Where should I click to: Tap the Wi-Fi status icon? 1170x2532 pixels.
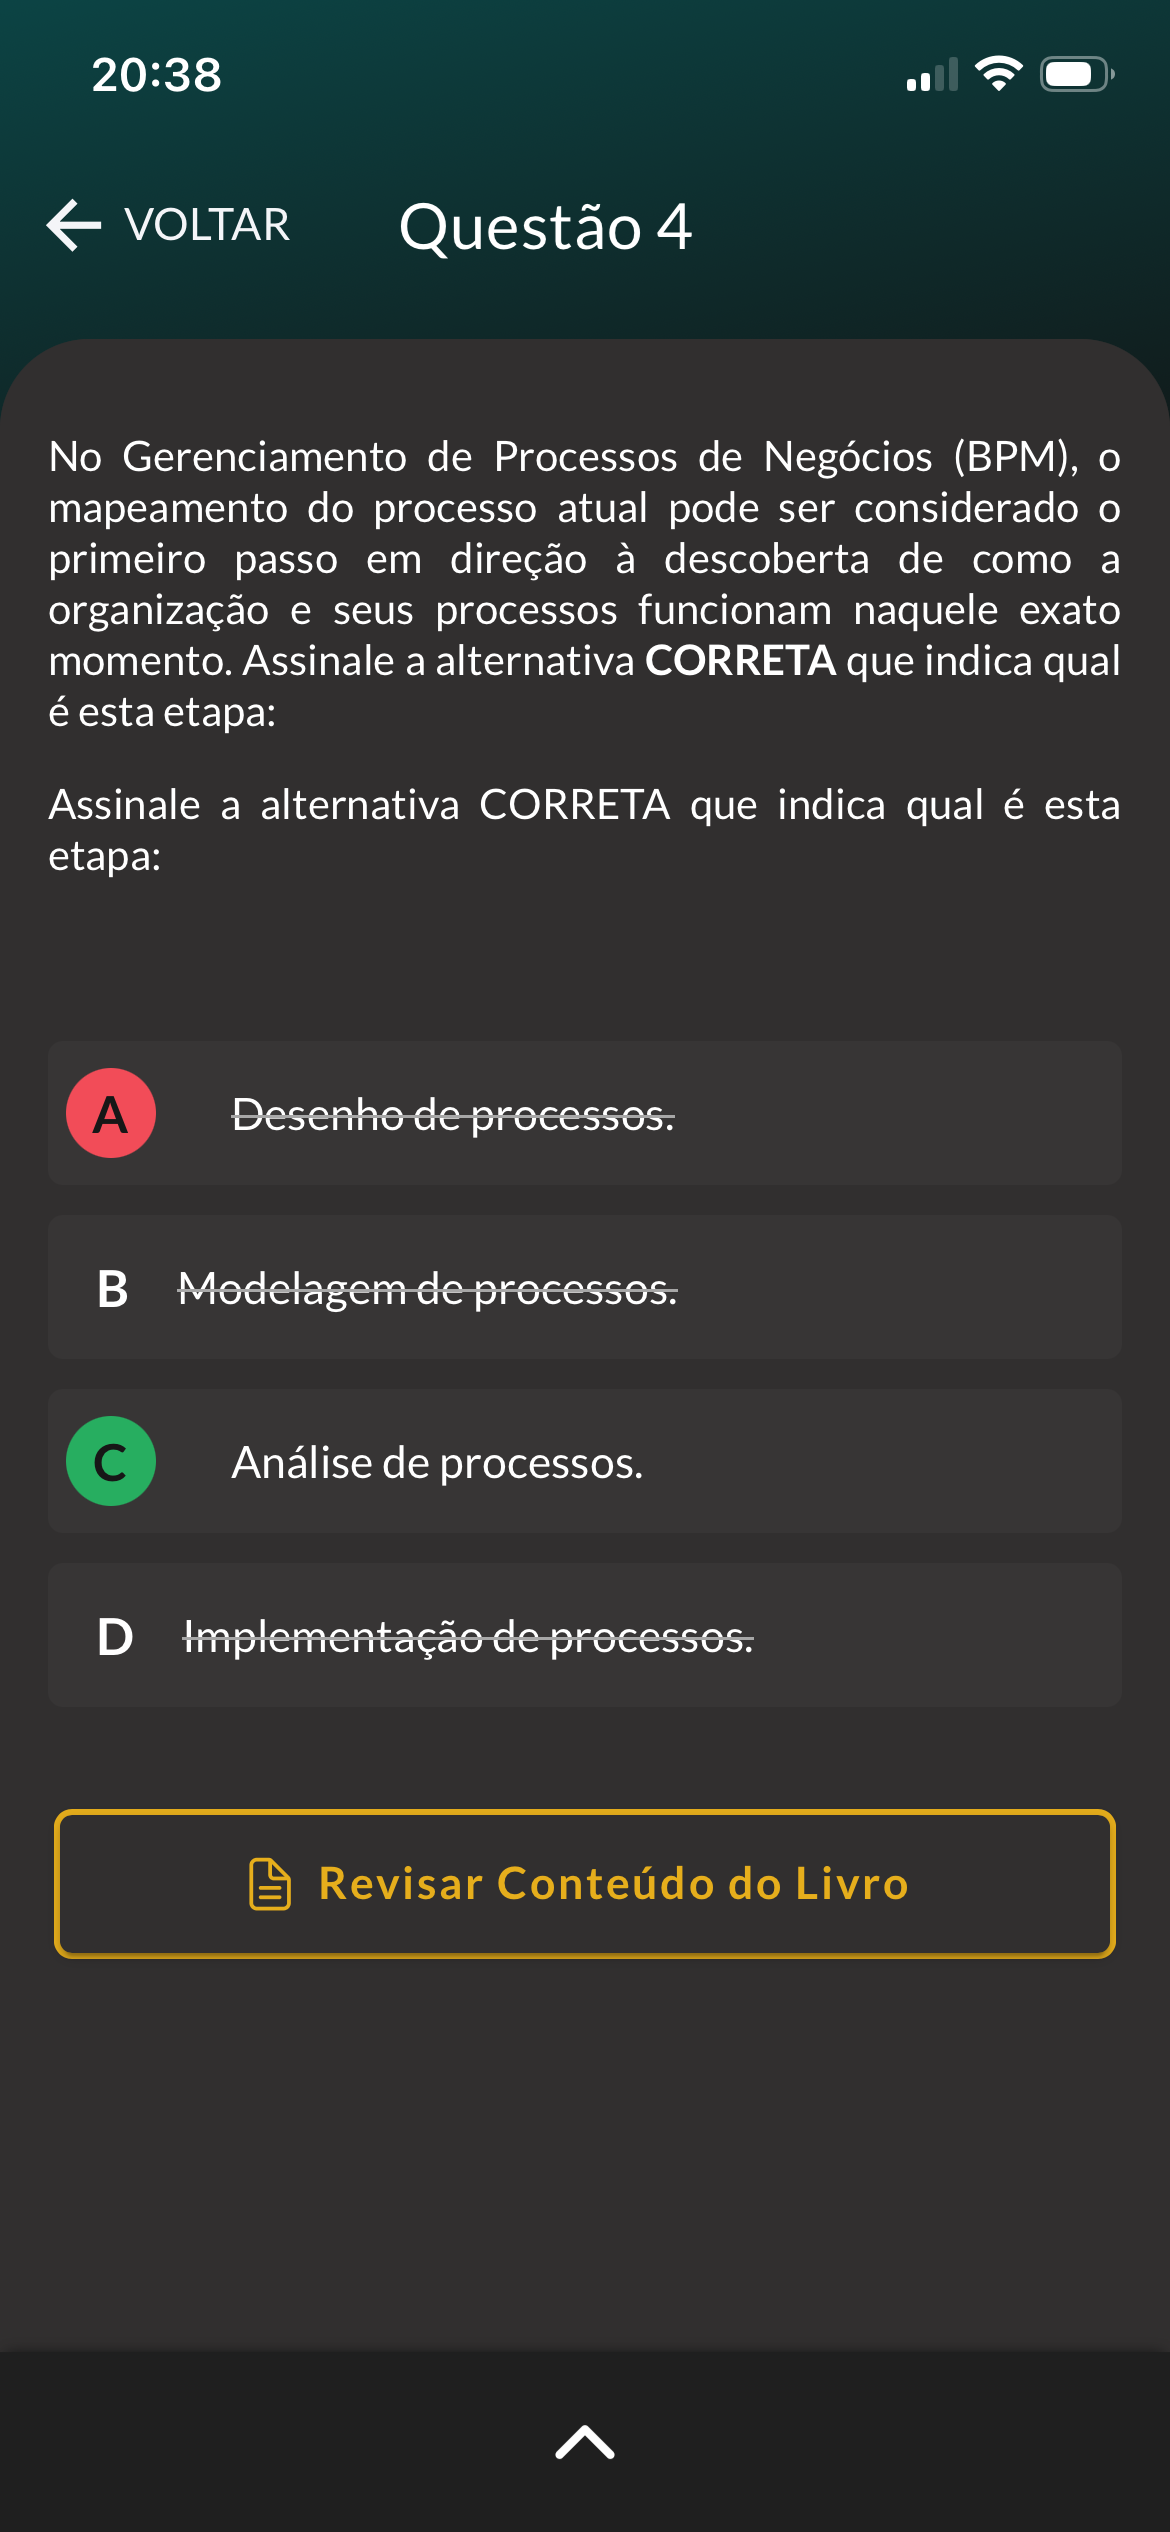click(x=998, y=74)
